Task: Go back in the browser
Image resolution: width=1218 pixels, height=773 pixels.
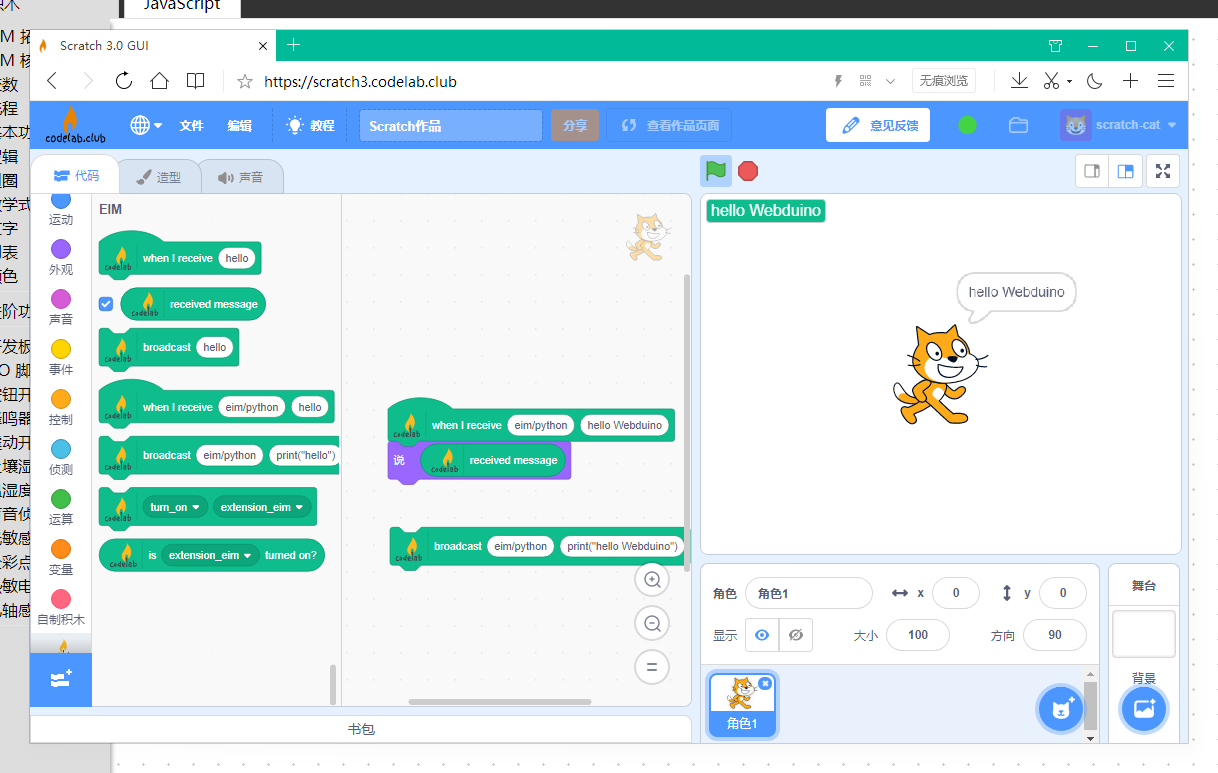Action: (x=52, y=81)
